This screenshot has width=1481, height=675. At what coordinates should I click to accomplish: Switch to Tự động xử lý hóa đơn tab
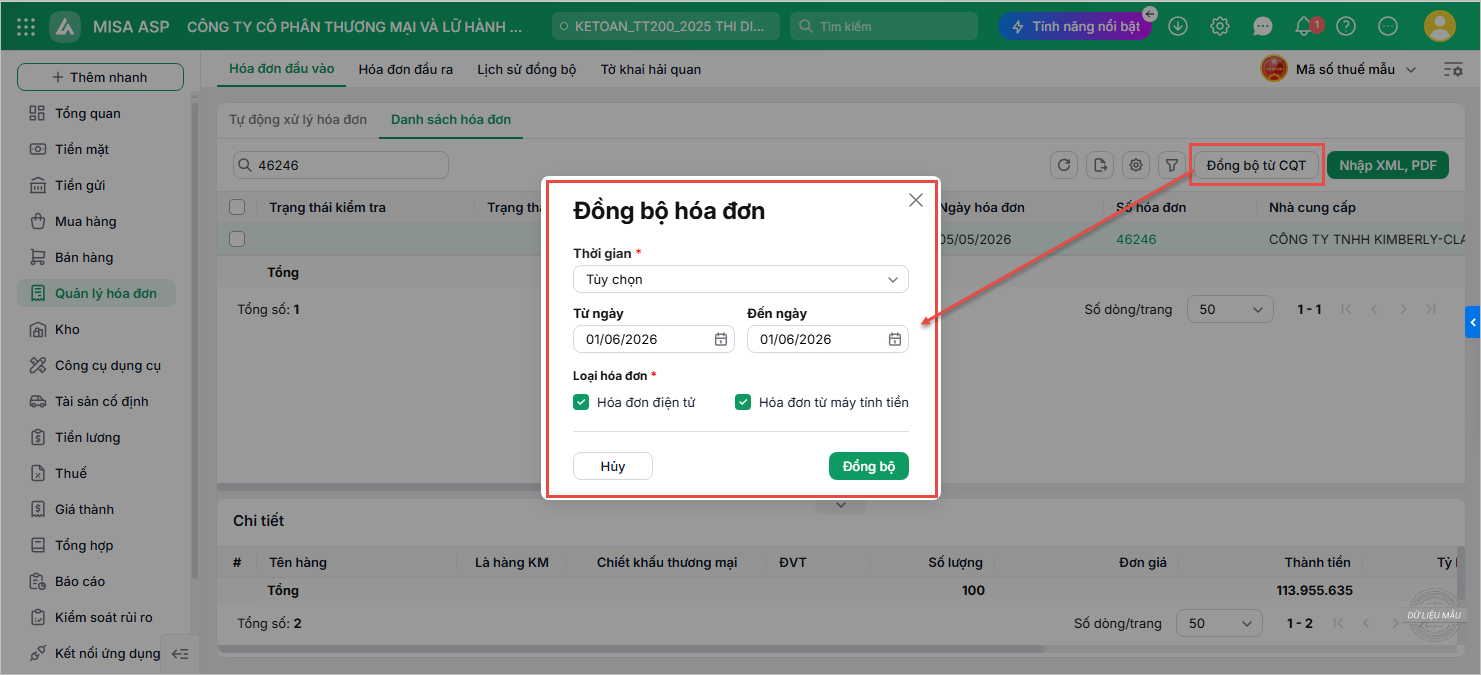(x=298, y=119)
